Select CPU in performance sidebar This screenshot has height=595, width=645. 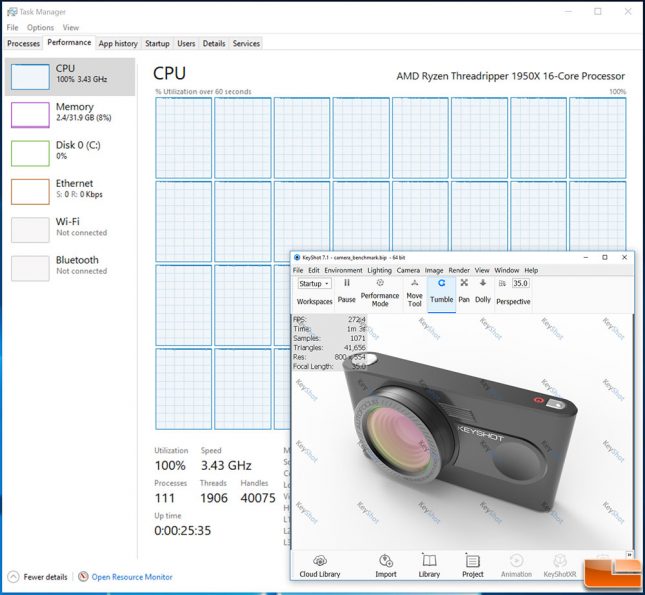(x=70, y=77)
